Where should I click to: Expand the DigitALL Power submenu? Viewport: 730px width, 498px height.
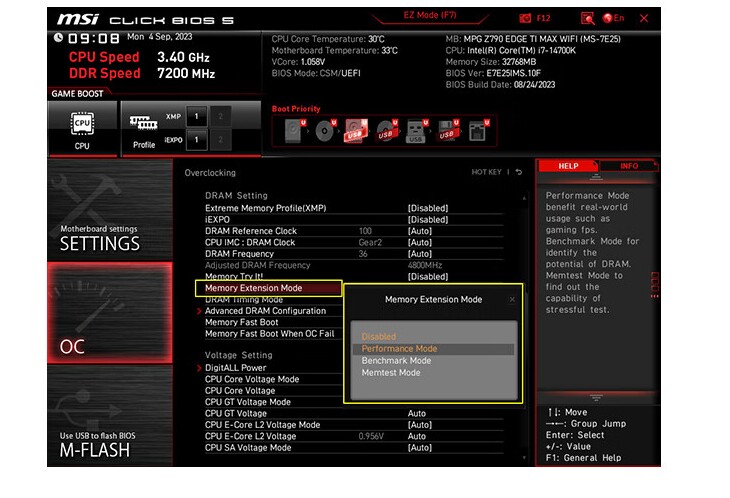tap(235, 368)
